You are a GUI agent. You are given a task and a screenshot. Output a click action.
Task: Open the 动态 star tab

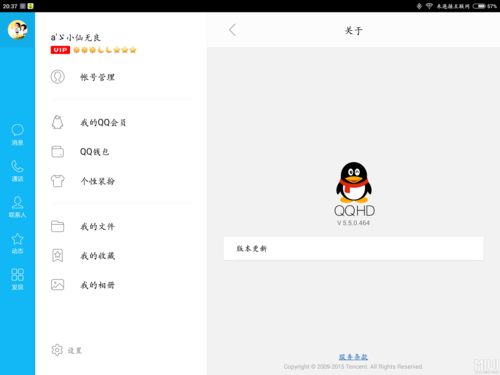point(17,243)
